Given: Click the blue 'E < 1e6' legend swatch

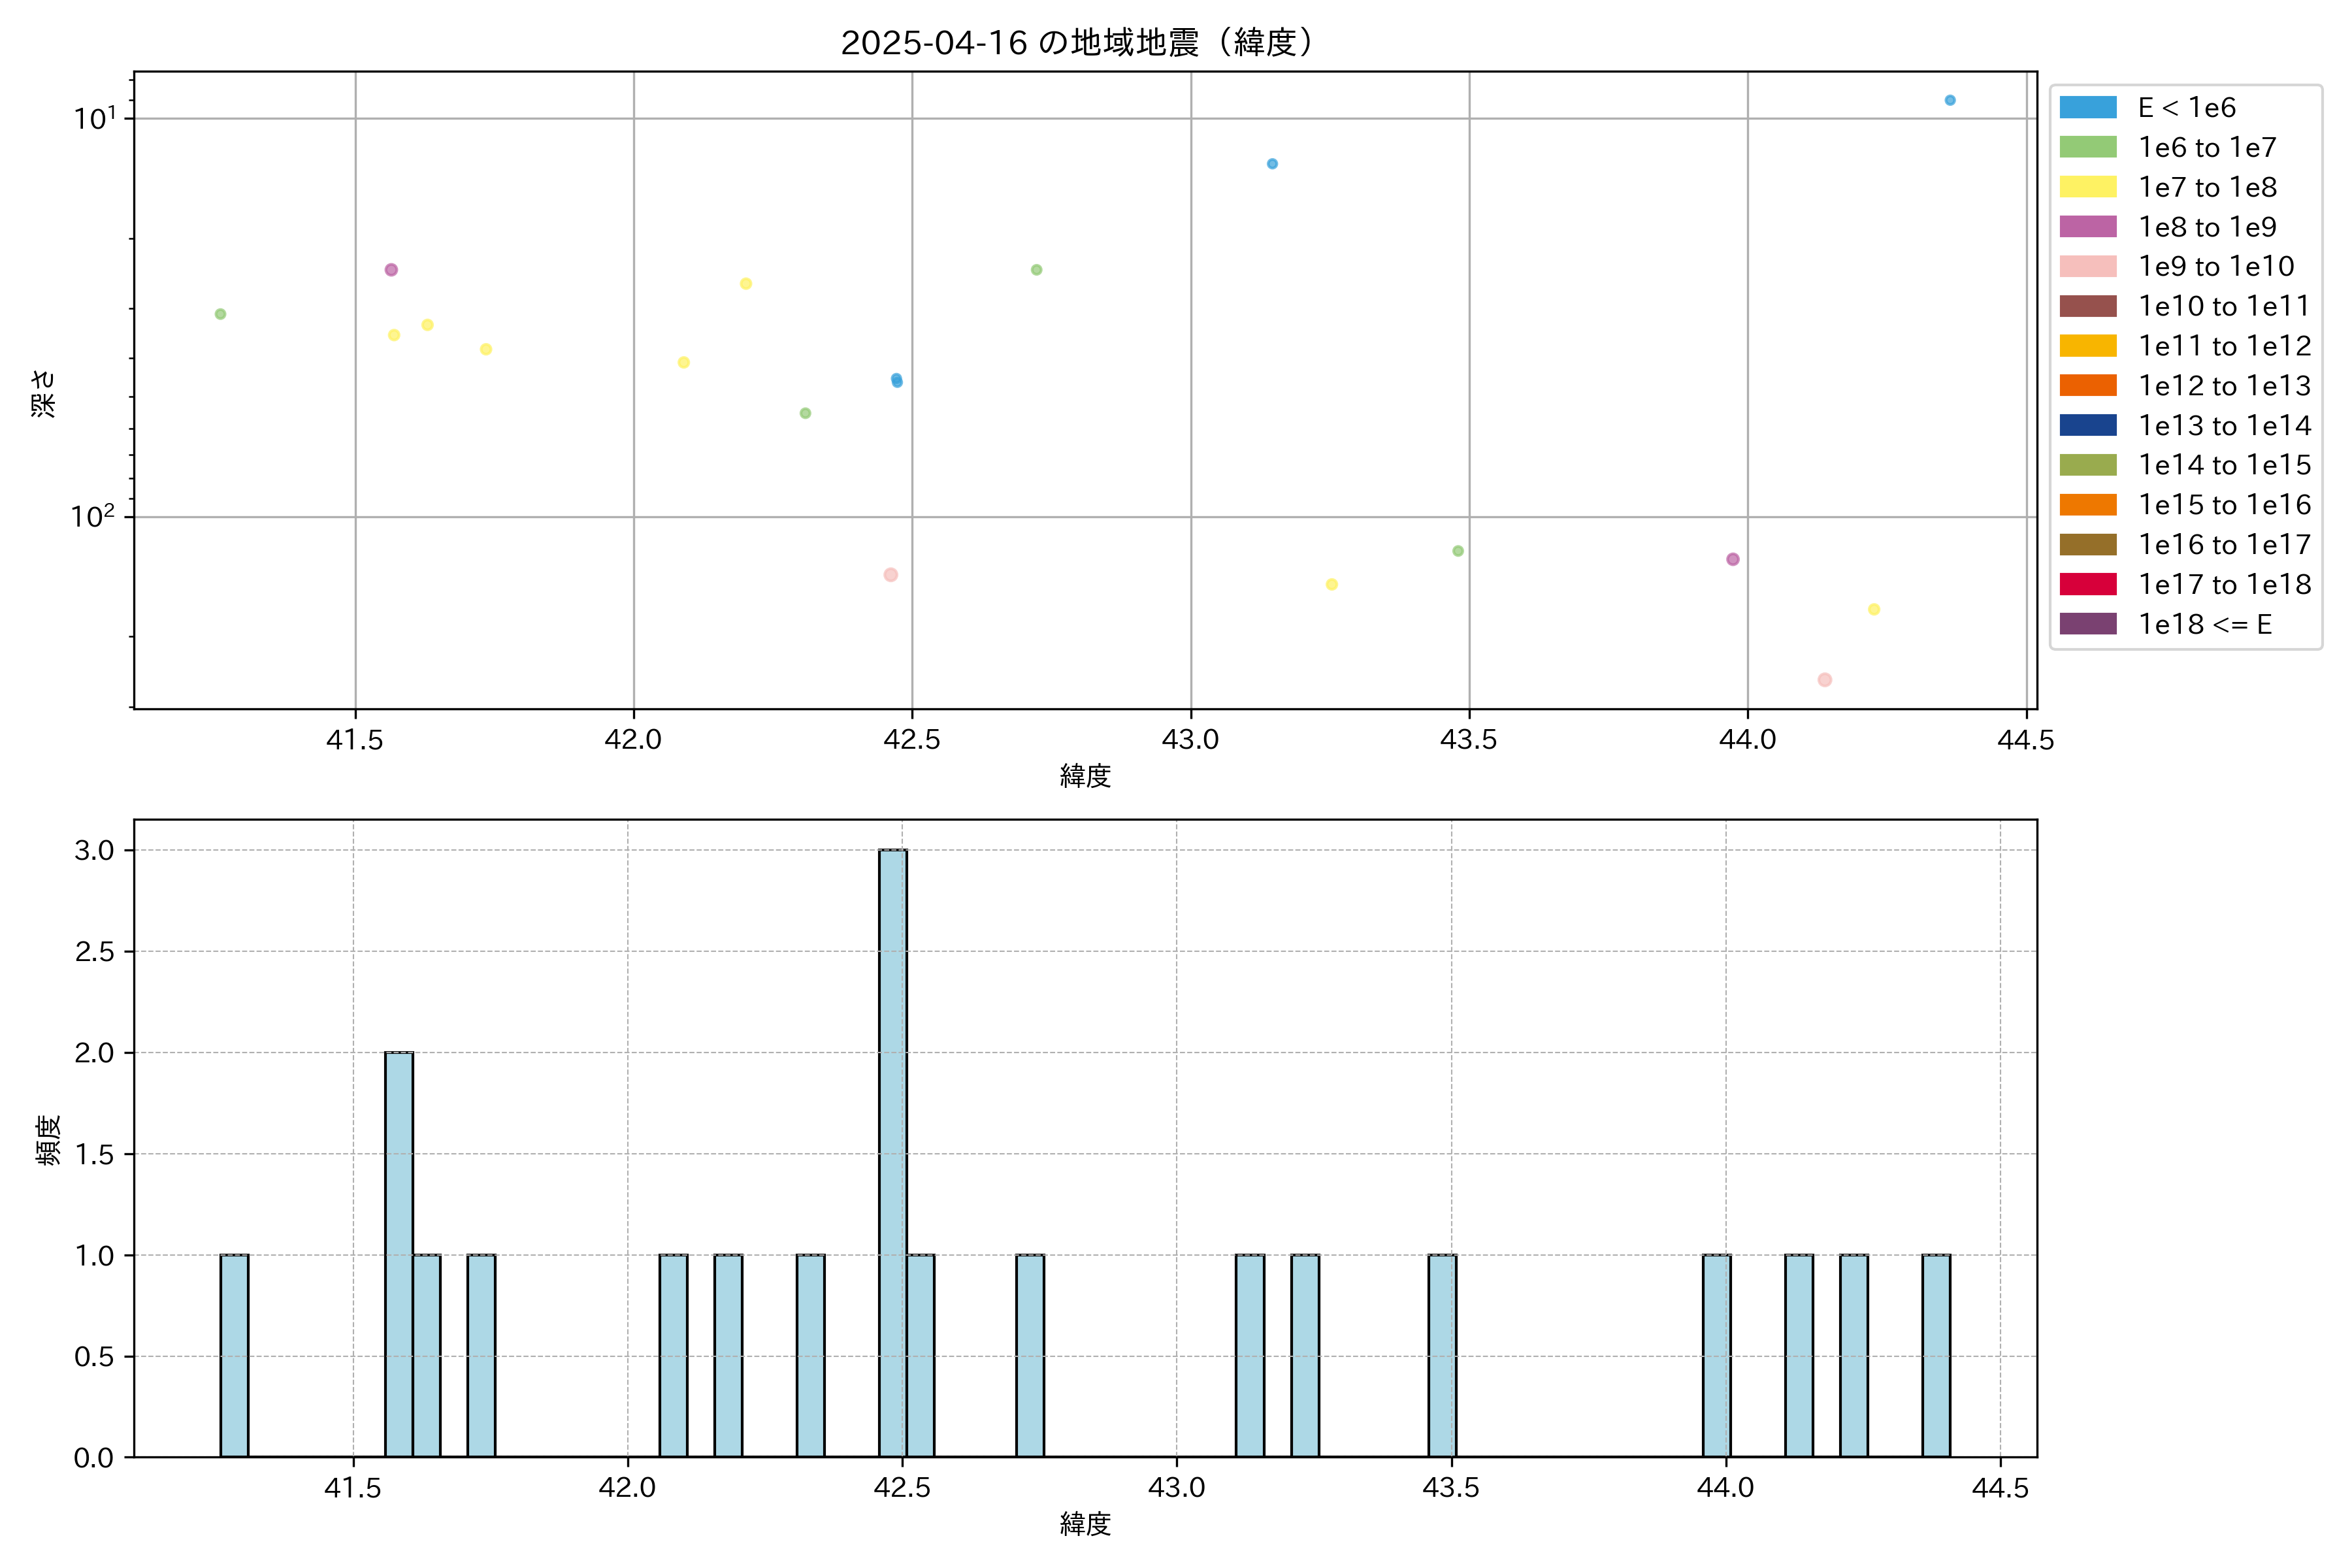Looking at the screenshot, I should click(x=2087, y=107).
